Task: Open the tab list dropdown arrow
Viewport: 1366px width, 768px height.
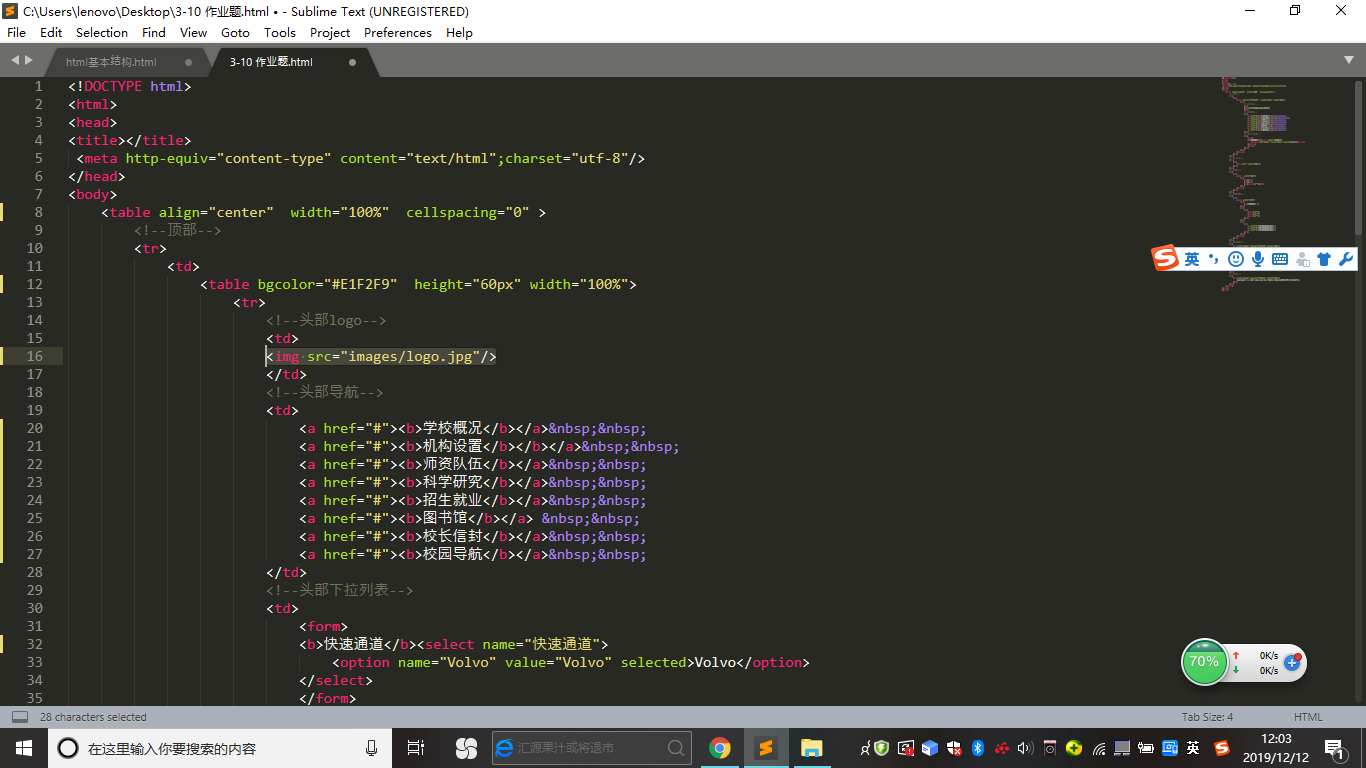Action: pyautogui.click(x=1349, y=61)
